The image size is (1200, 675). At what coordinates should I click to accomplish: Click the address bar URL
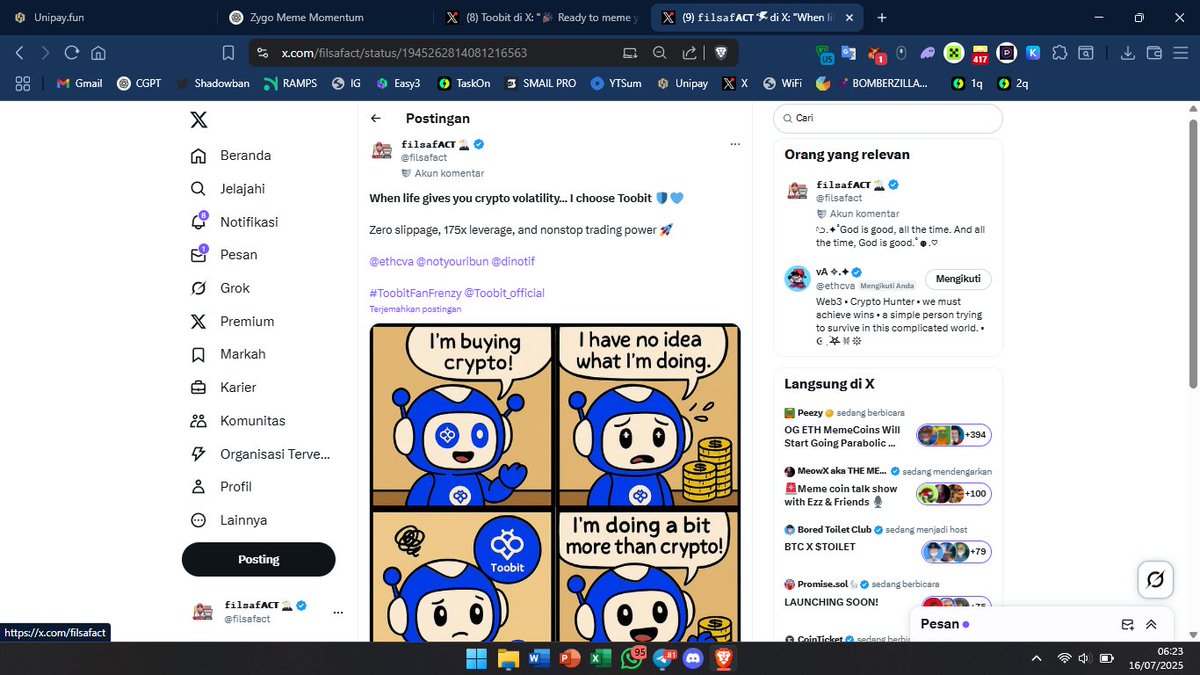(x=404, y=53)
